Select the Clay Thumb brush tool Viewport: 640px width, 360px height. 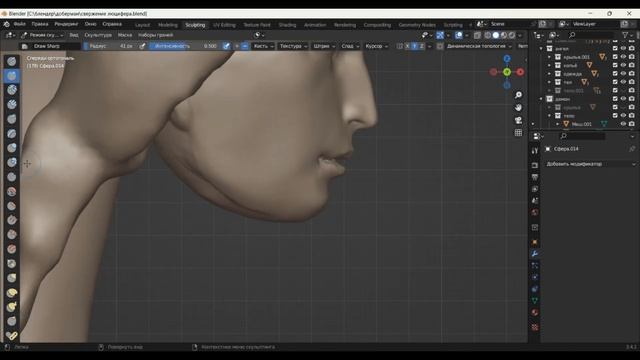point(12,119)
